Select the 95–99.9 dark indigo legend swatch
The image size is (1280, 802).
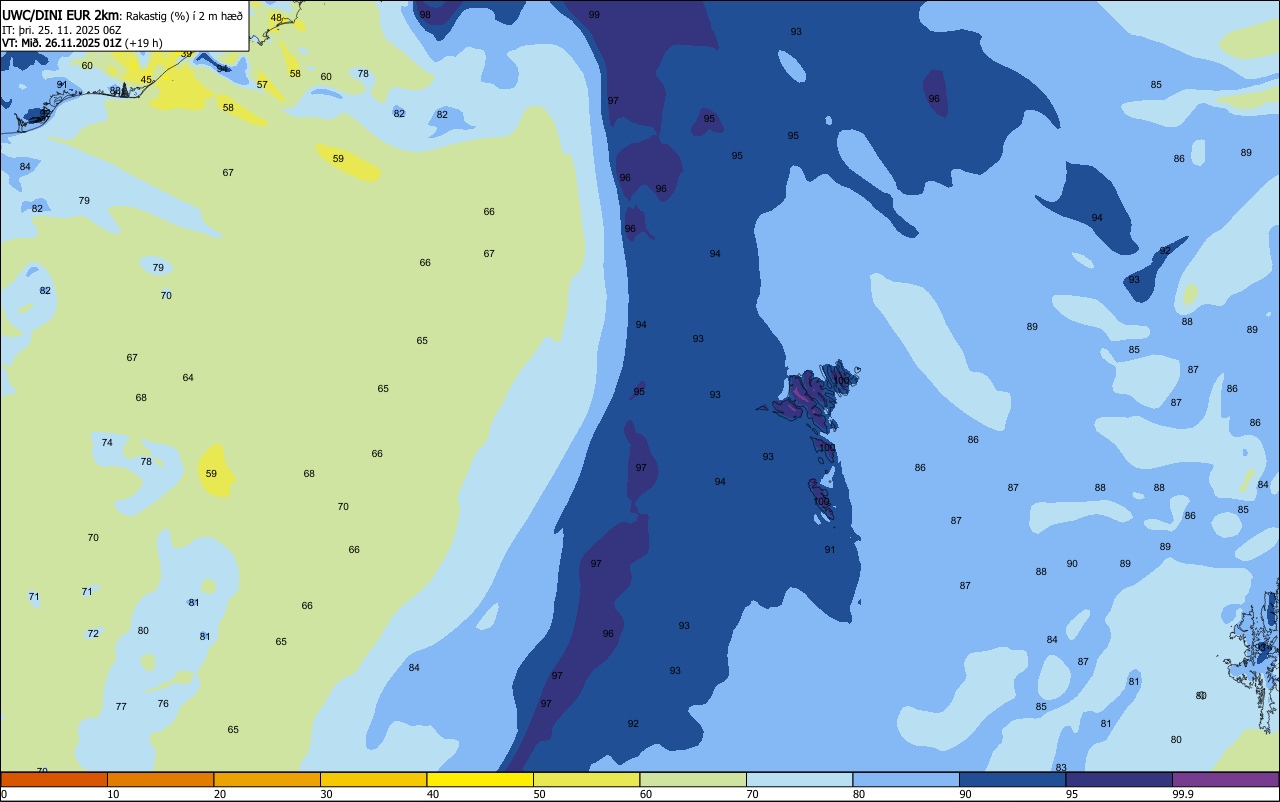tap(1119, 779)
